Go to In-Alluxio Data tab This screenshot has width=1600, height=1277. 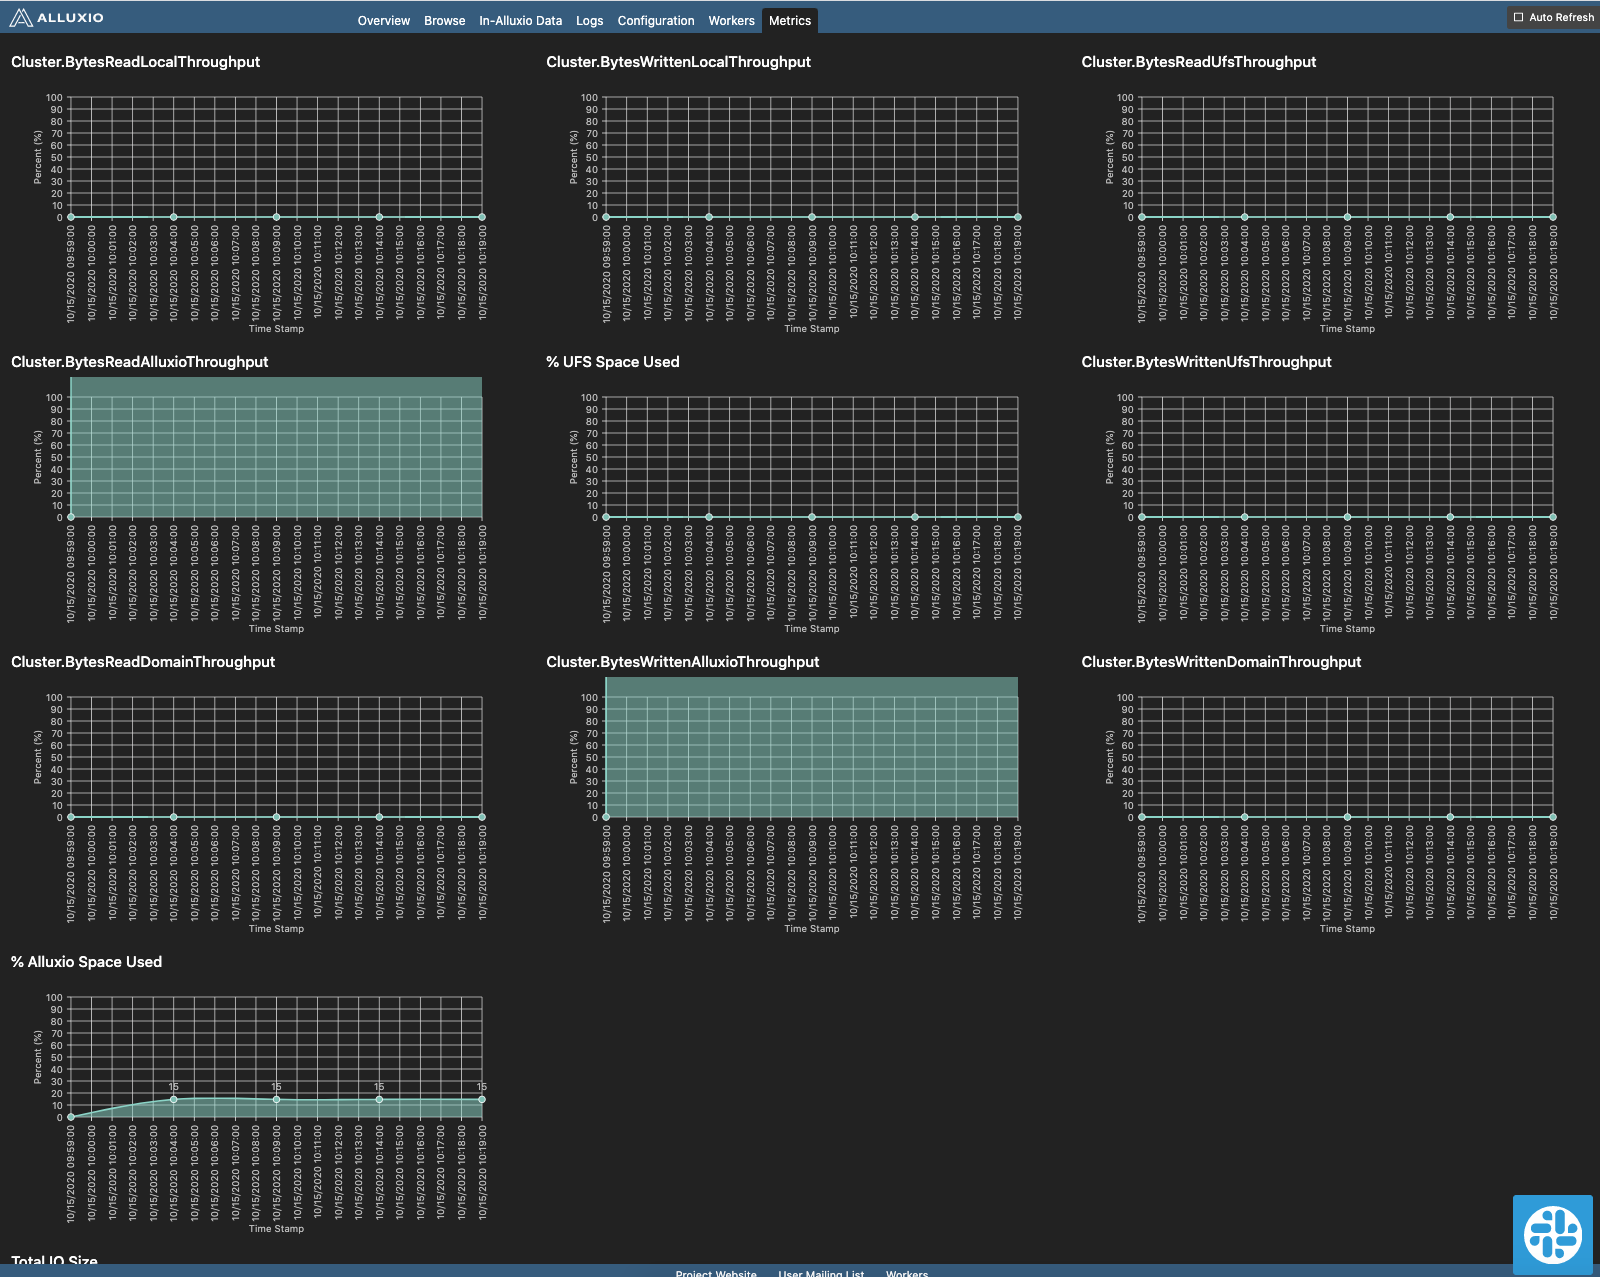520,21
